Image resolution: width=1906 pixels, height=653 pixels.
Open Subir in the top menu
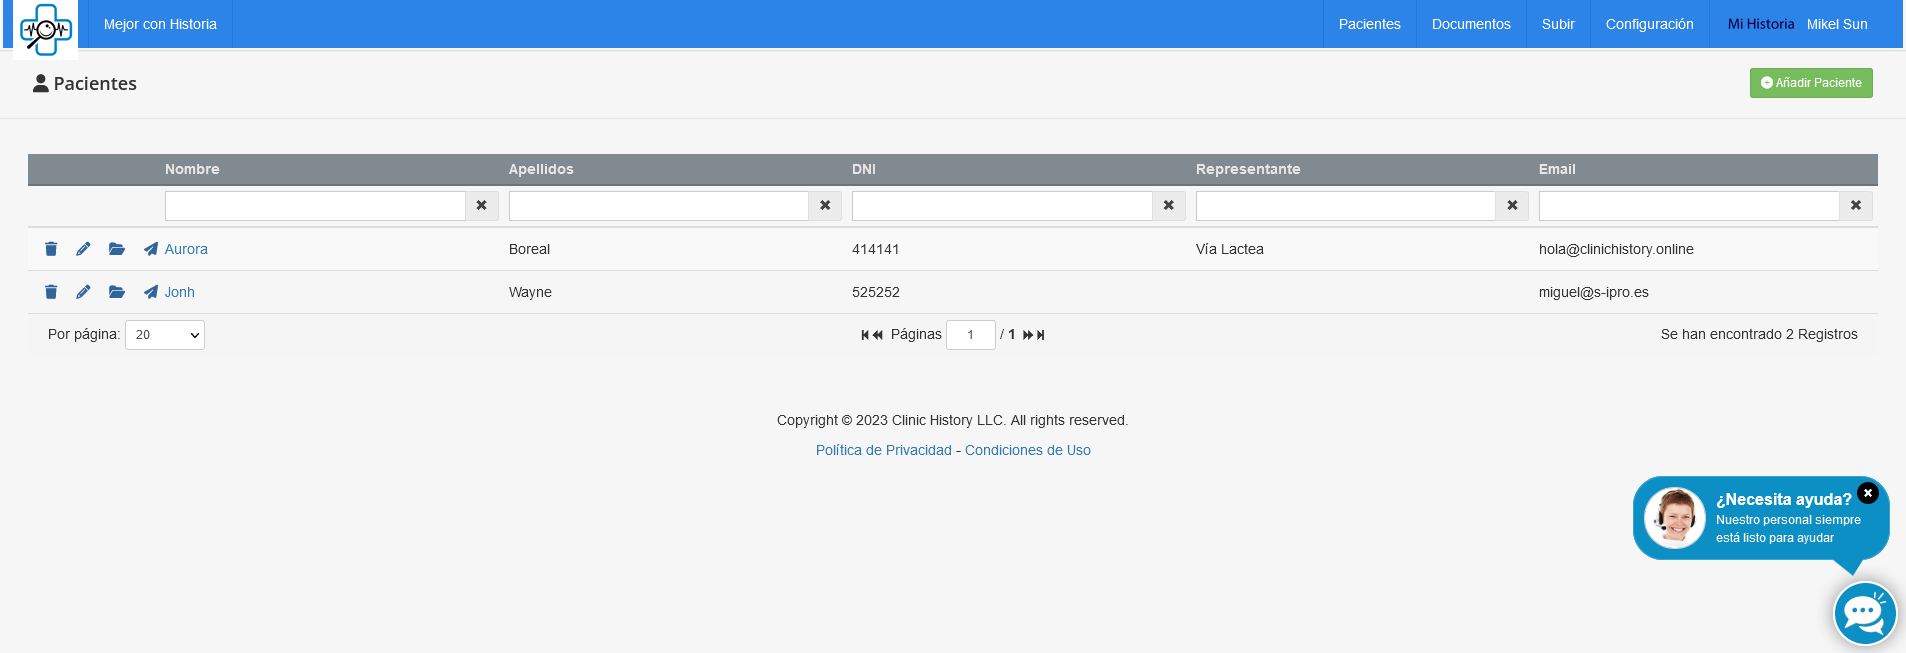pos(1558,24)
